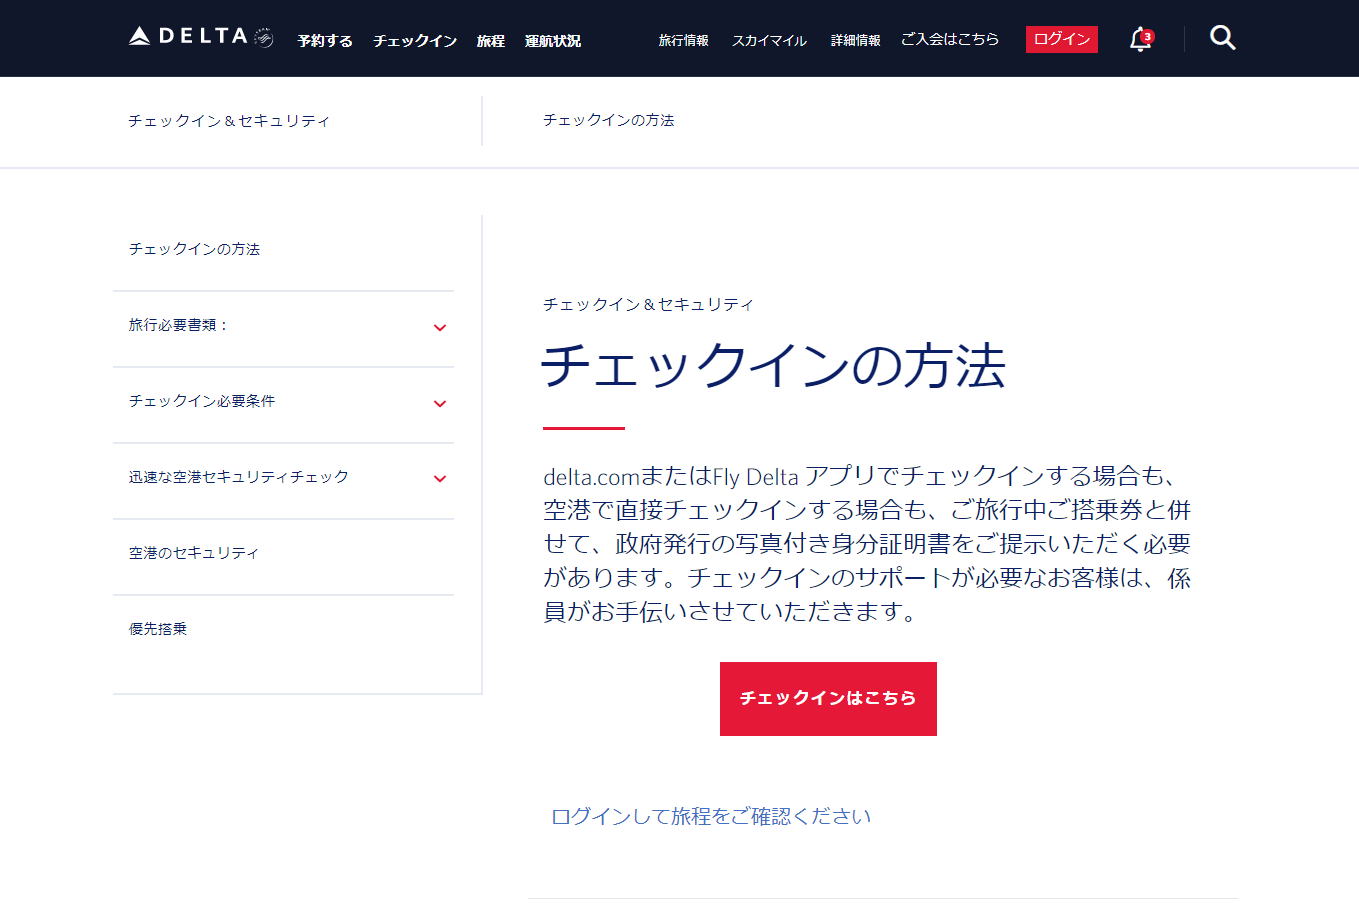Screen dimensions: 1359x906
Task: Open 優先搭乗 sidebar item
Action: (x=158, y=629)
